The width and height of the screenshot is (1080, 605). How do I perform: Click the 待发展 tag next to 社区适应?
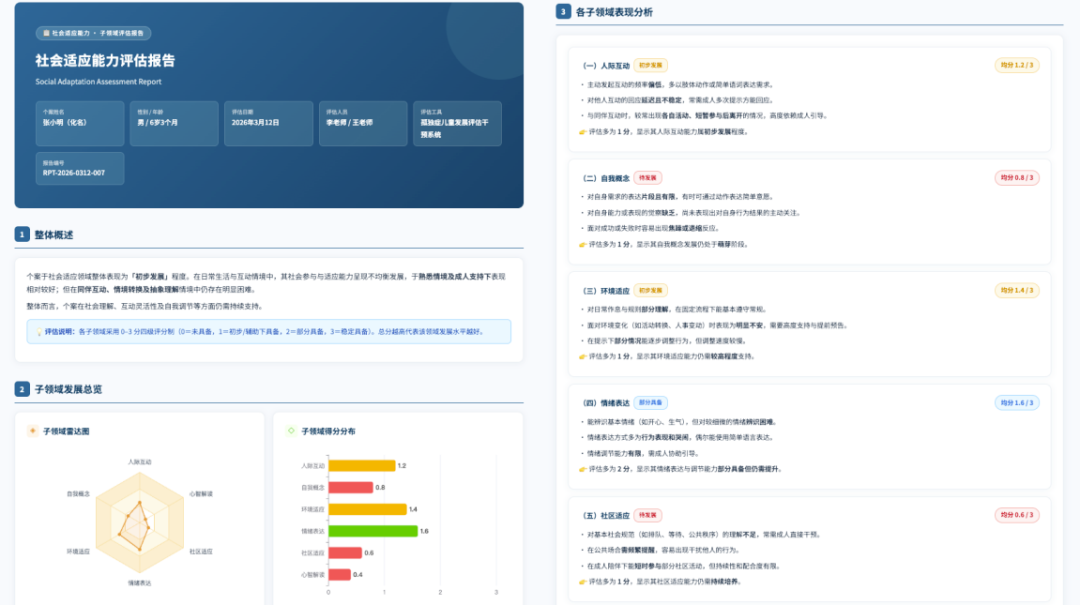647,515
